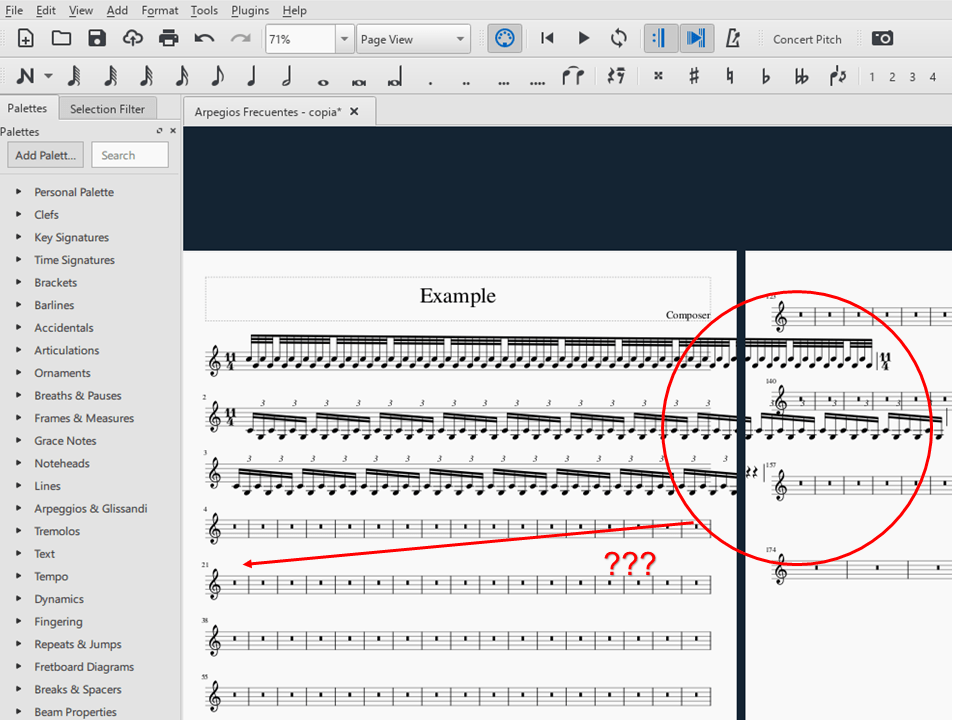Open the image capture tool
Image resolution: width=960 pixels, height=720 pixels.
(882, 38)
